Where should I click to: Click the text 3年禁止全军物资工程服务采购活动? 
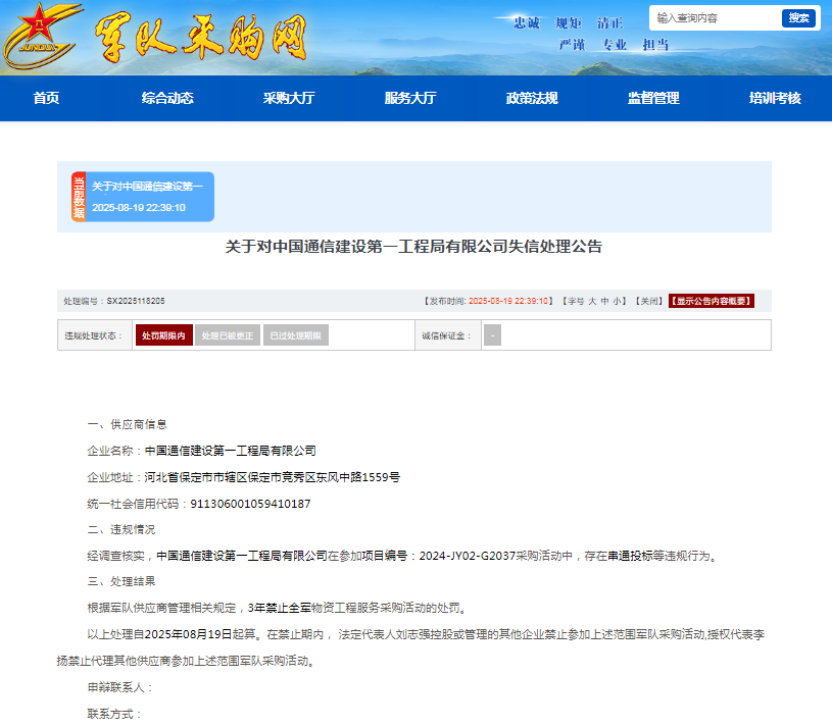click(x=340, y=608)
